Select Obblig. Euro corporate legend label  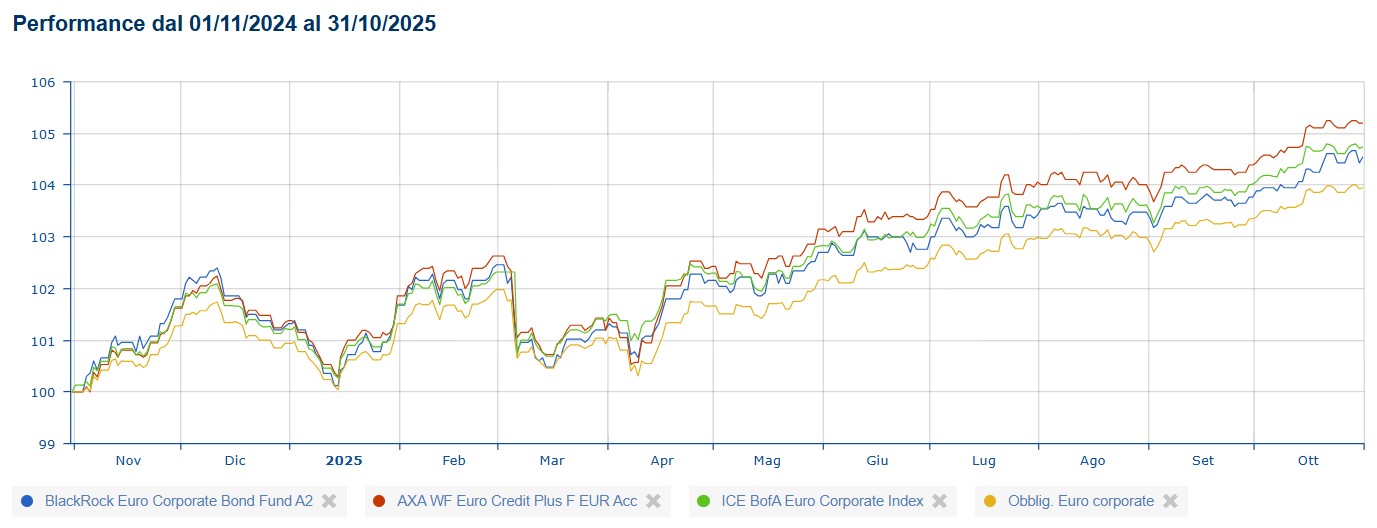[1080, 501]
